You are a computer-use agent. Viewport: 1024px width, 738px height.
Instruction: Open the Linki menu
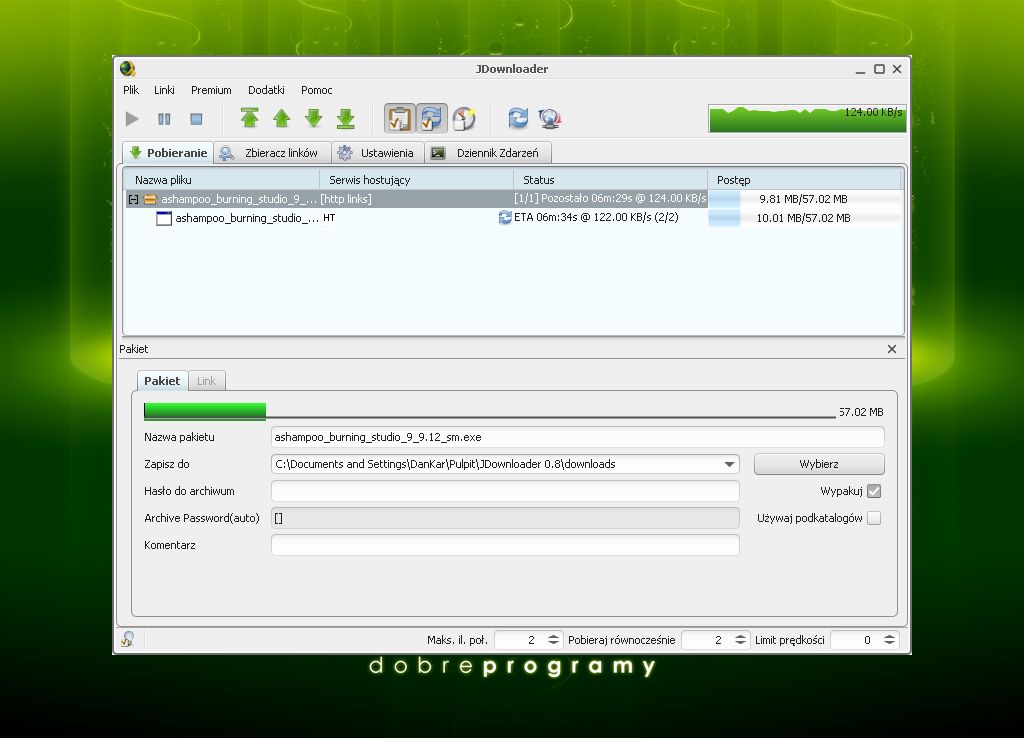[x=164, y=90]
